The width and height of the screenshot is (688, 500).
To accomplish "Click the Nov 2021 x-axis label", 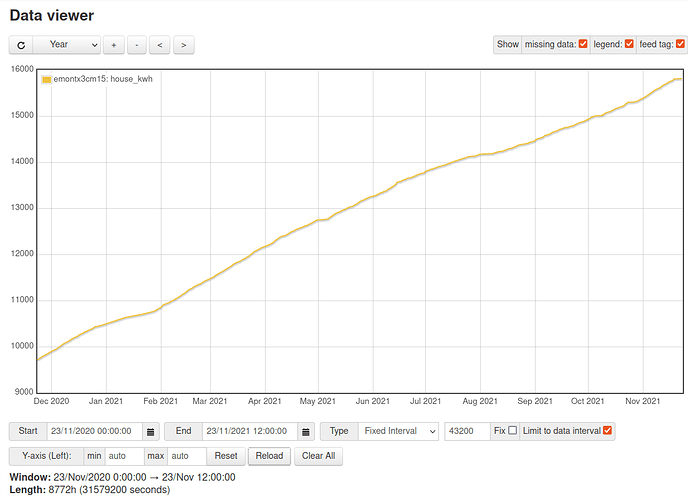I will 643,401.
